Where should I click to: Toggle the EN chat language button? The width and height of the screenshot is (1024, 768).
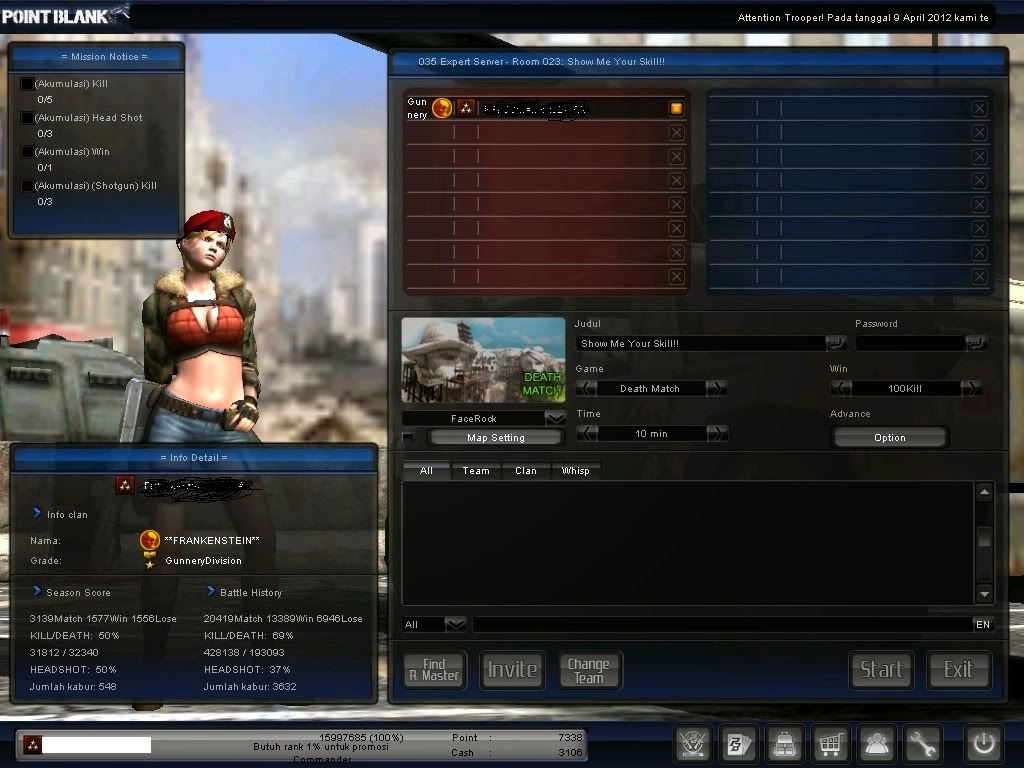[983, 624]
